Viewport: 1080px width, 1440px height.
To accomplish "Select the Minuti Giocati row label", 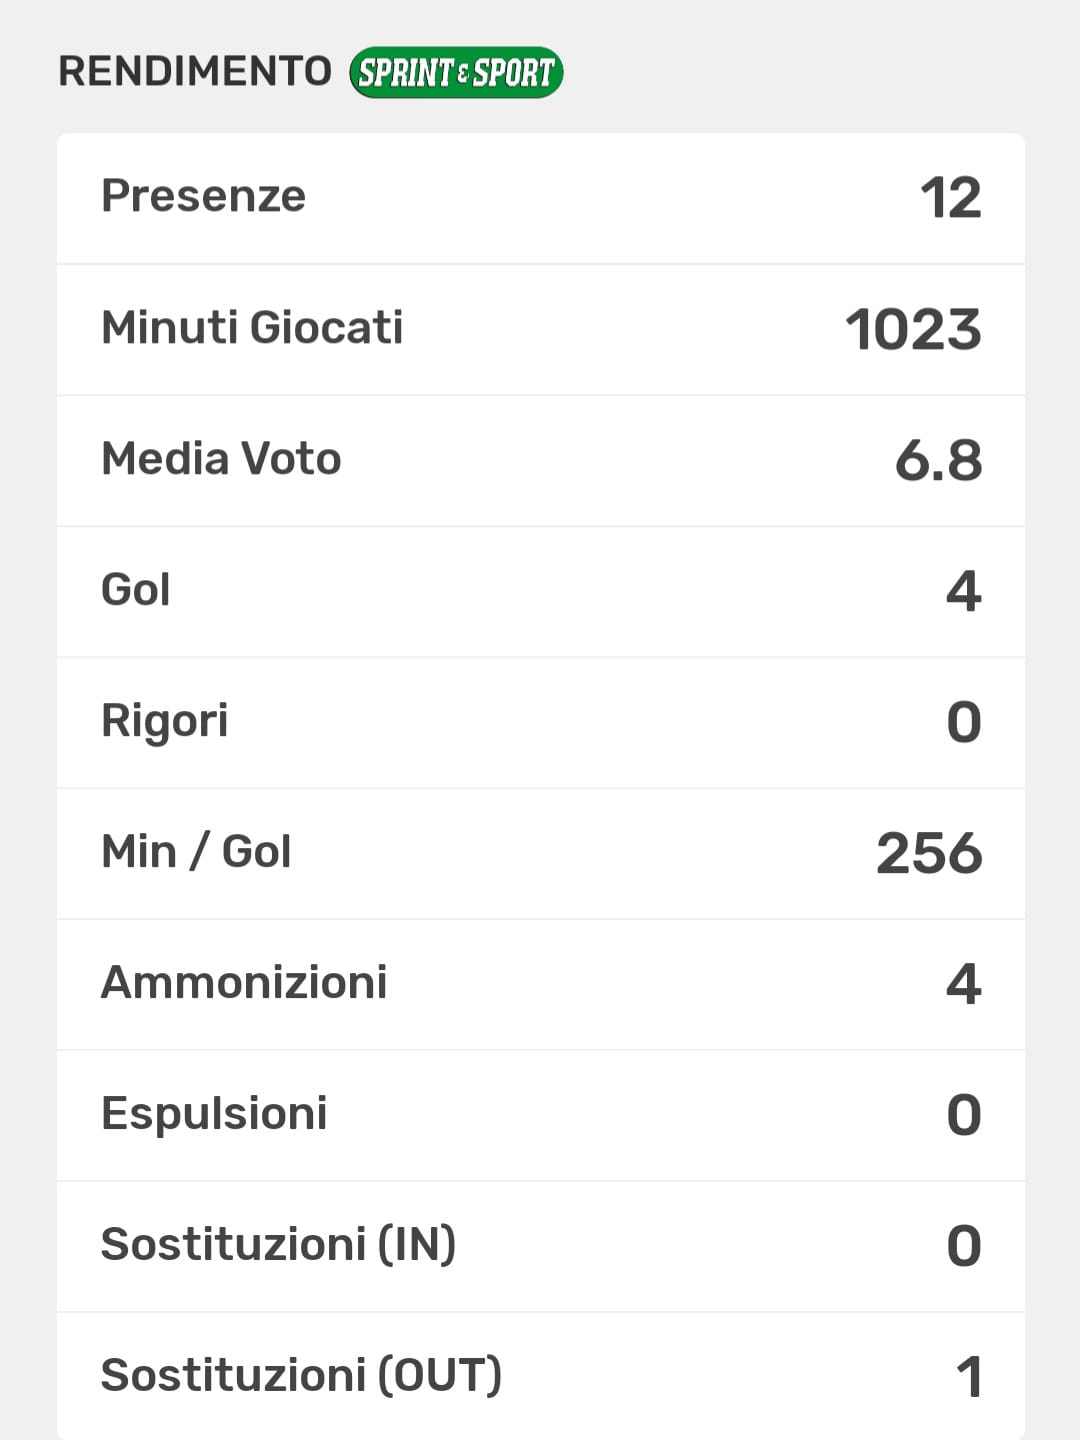I will [x=252, y=328].
